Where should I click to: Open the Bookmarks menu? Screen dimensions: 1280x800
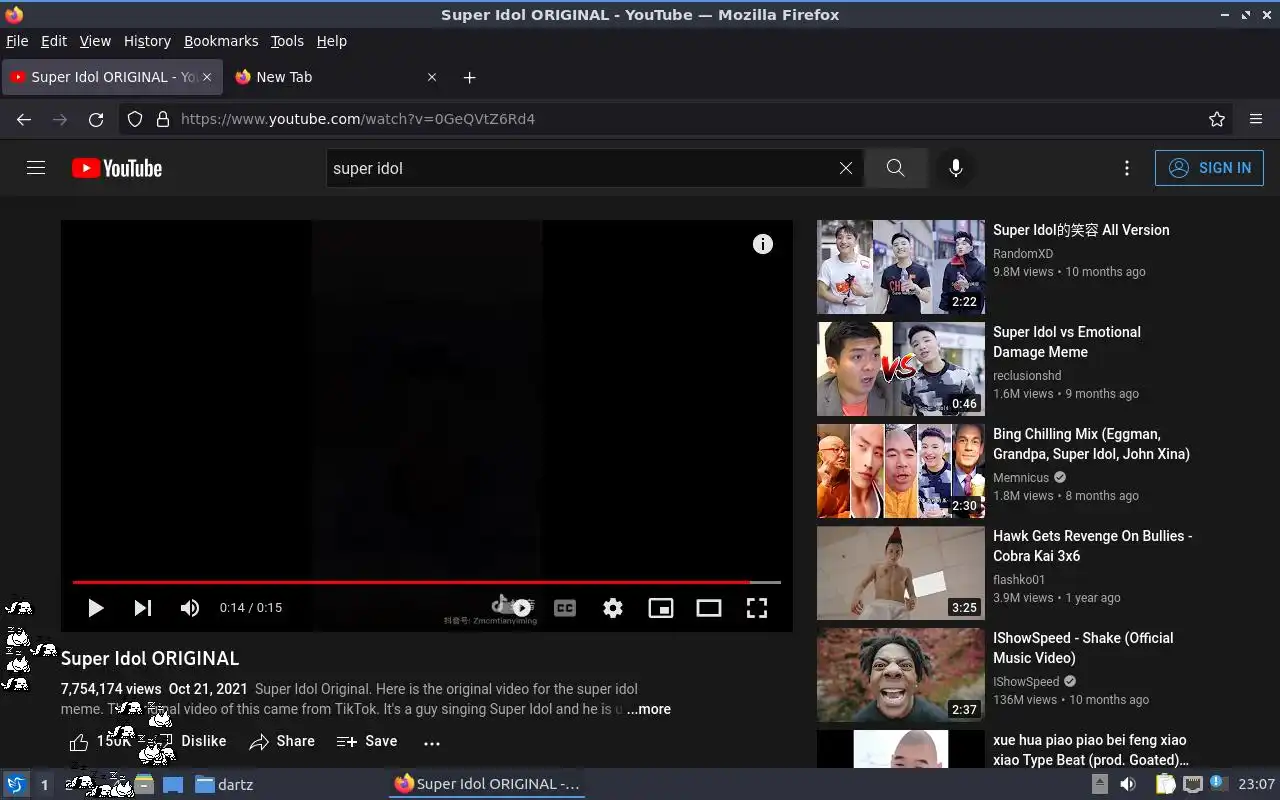[221, 41]
